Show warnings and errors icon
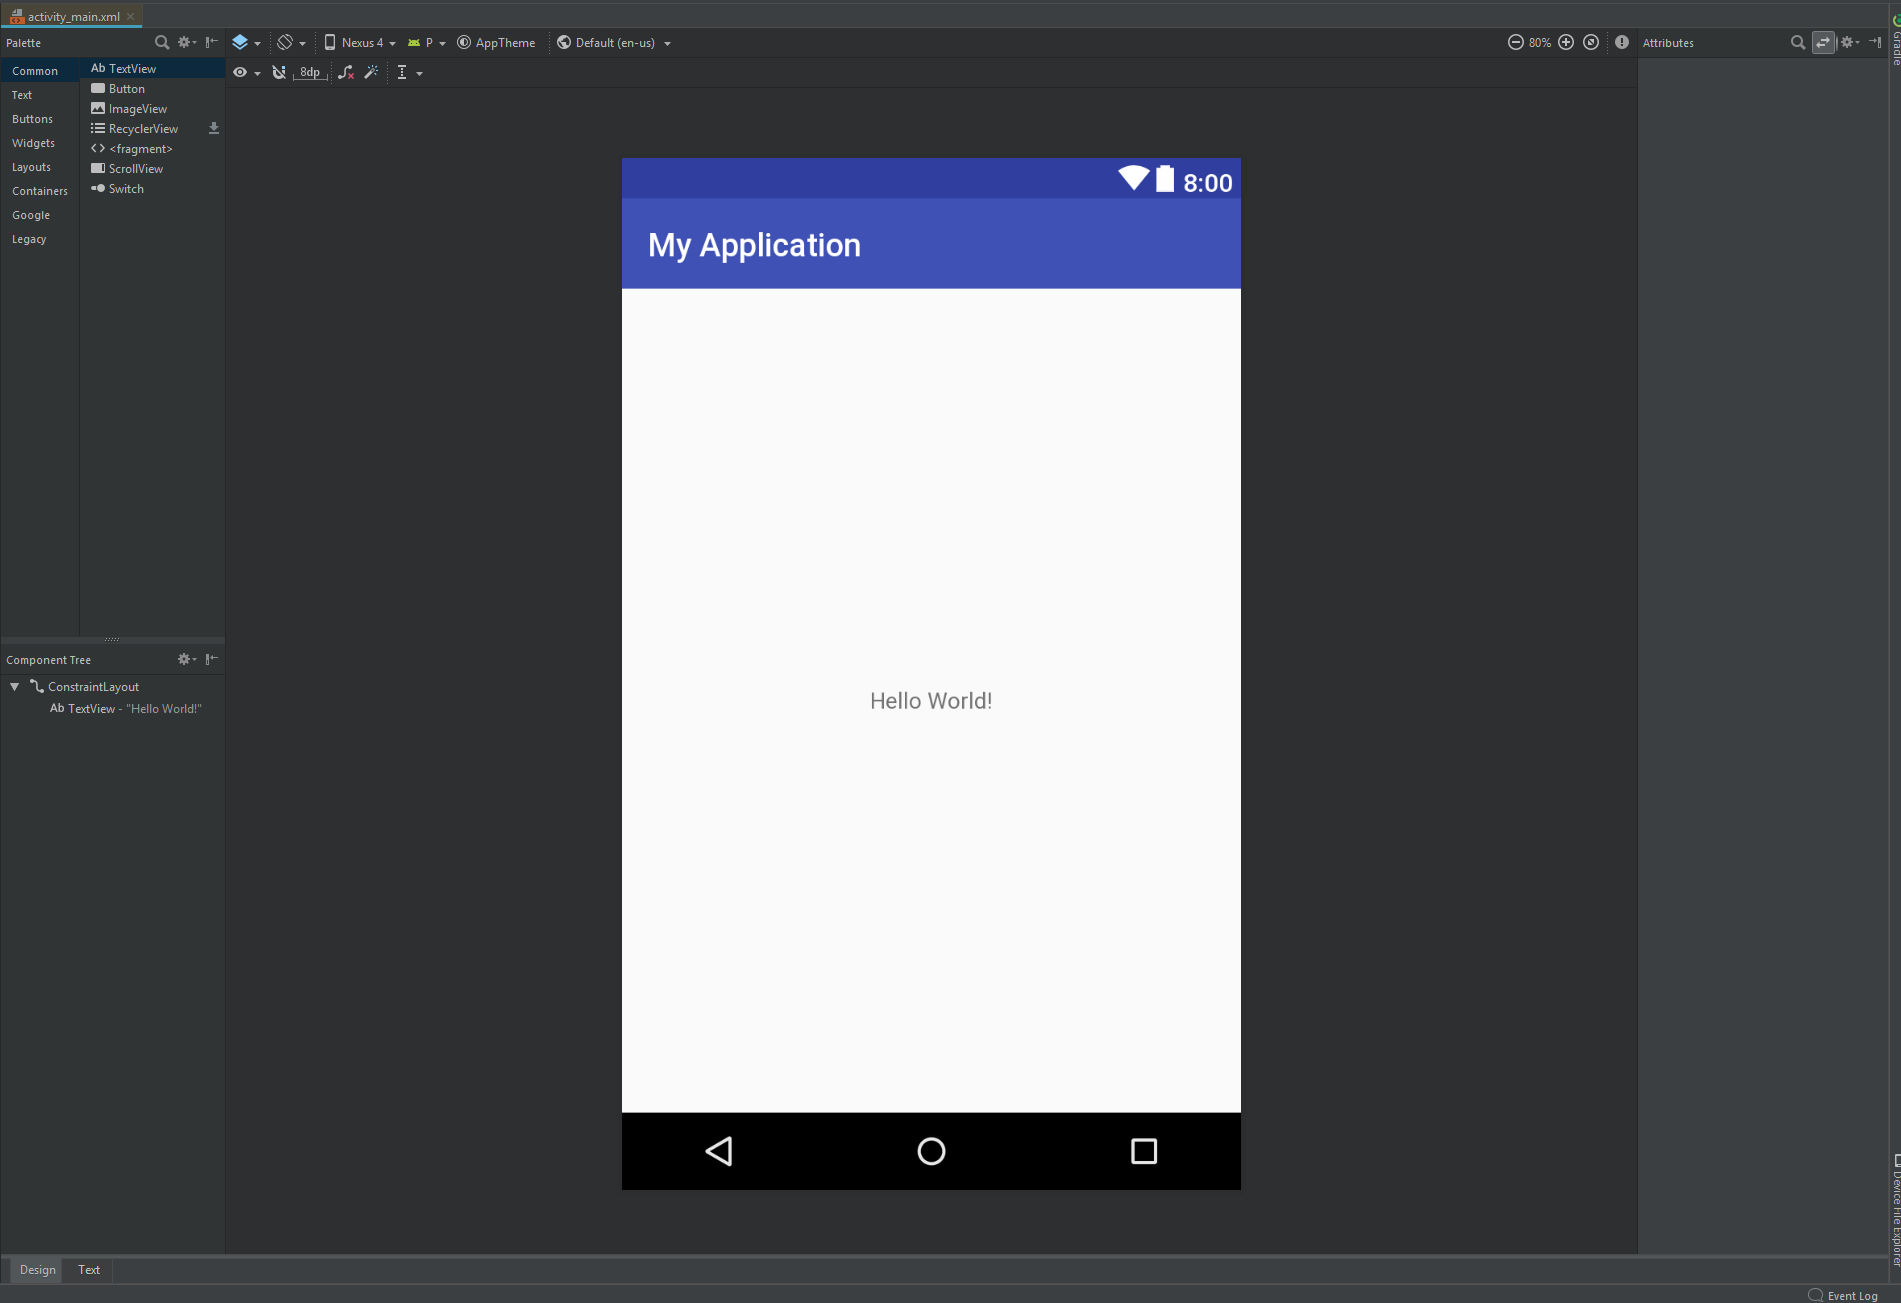Viewport: 1901px width, 1303px height. pyautogui.click(x=1622, y=42)
